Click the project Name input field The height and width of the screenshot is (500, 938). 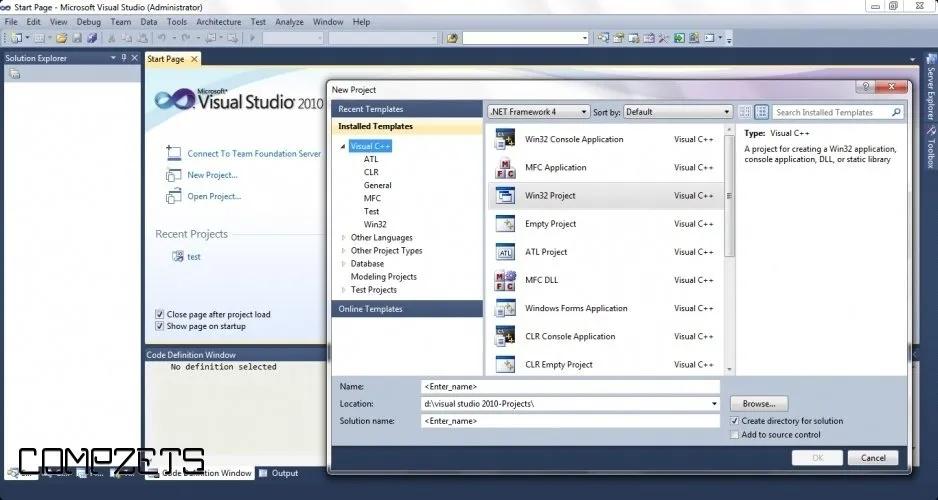[570, 386]
